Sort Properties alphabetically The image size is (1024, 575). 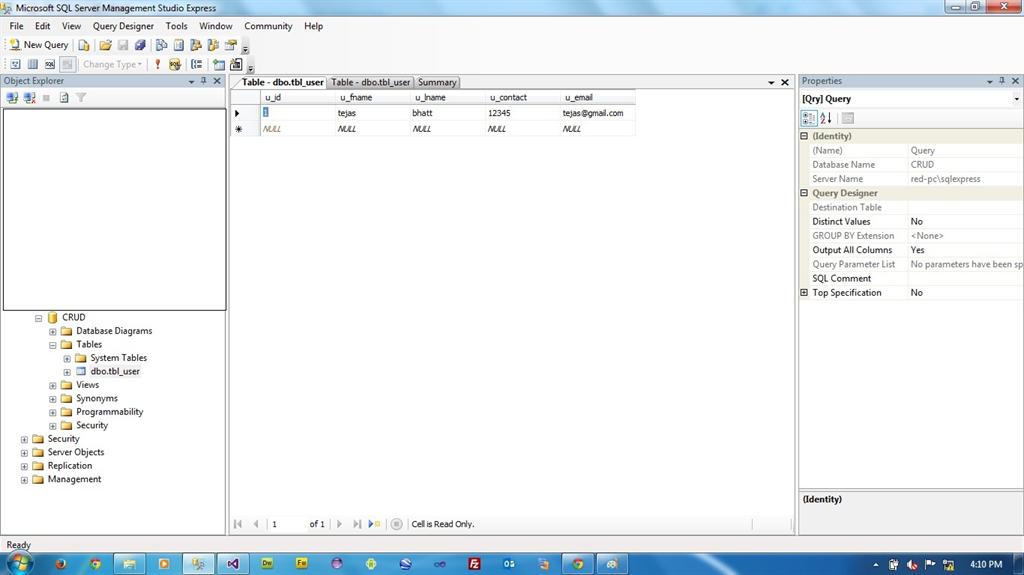coord(825,118)
